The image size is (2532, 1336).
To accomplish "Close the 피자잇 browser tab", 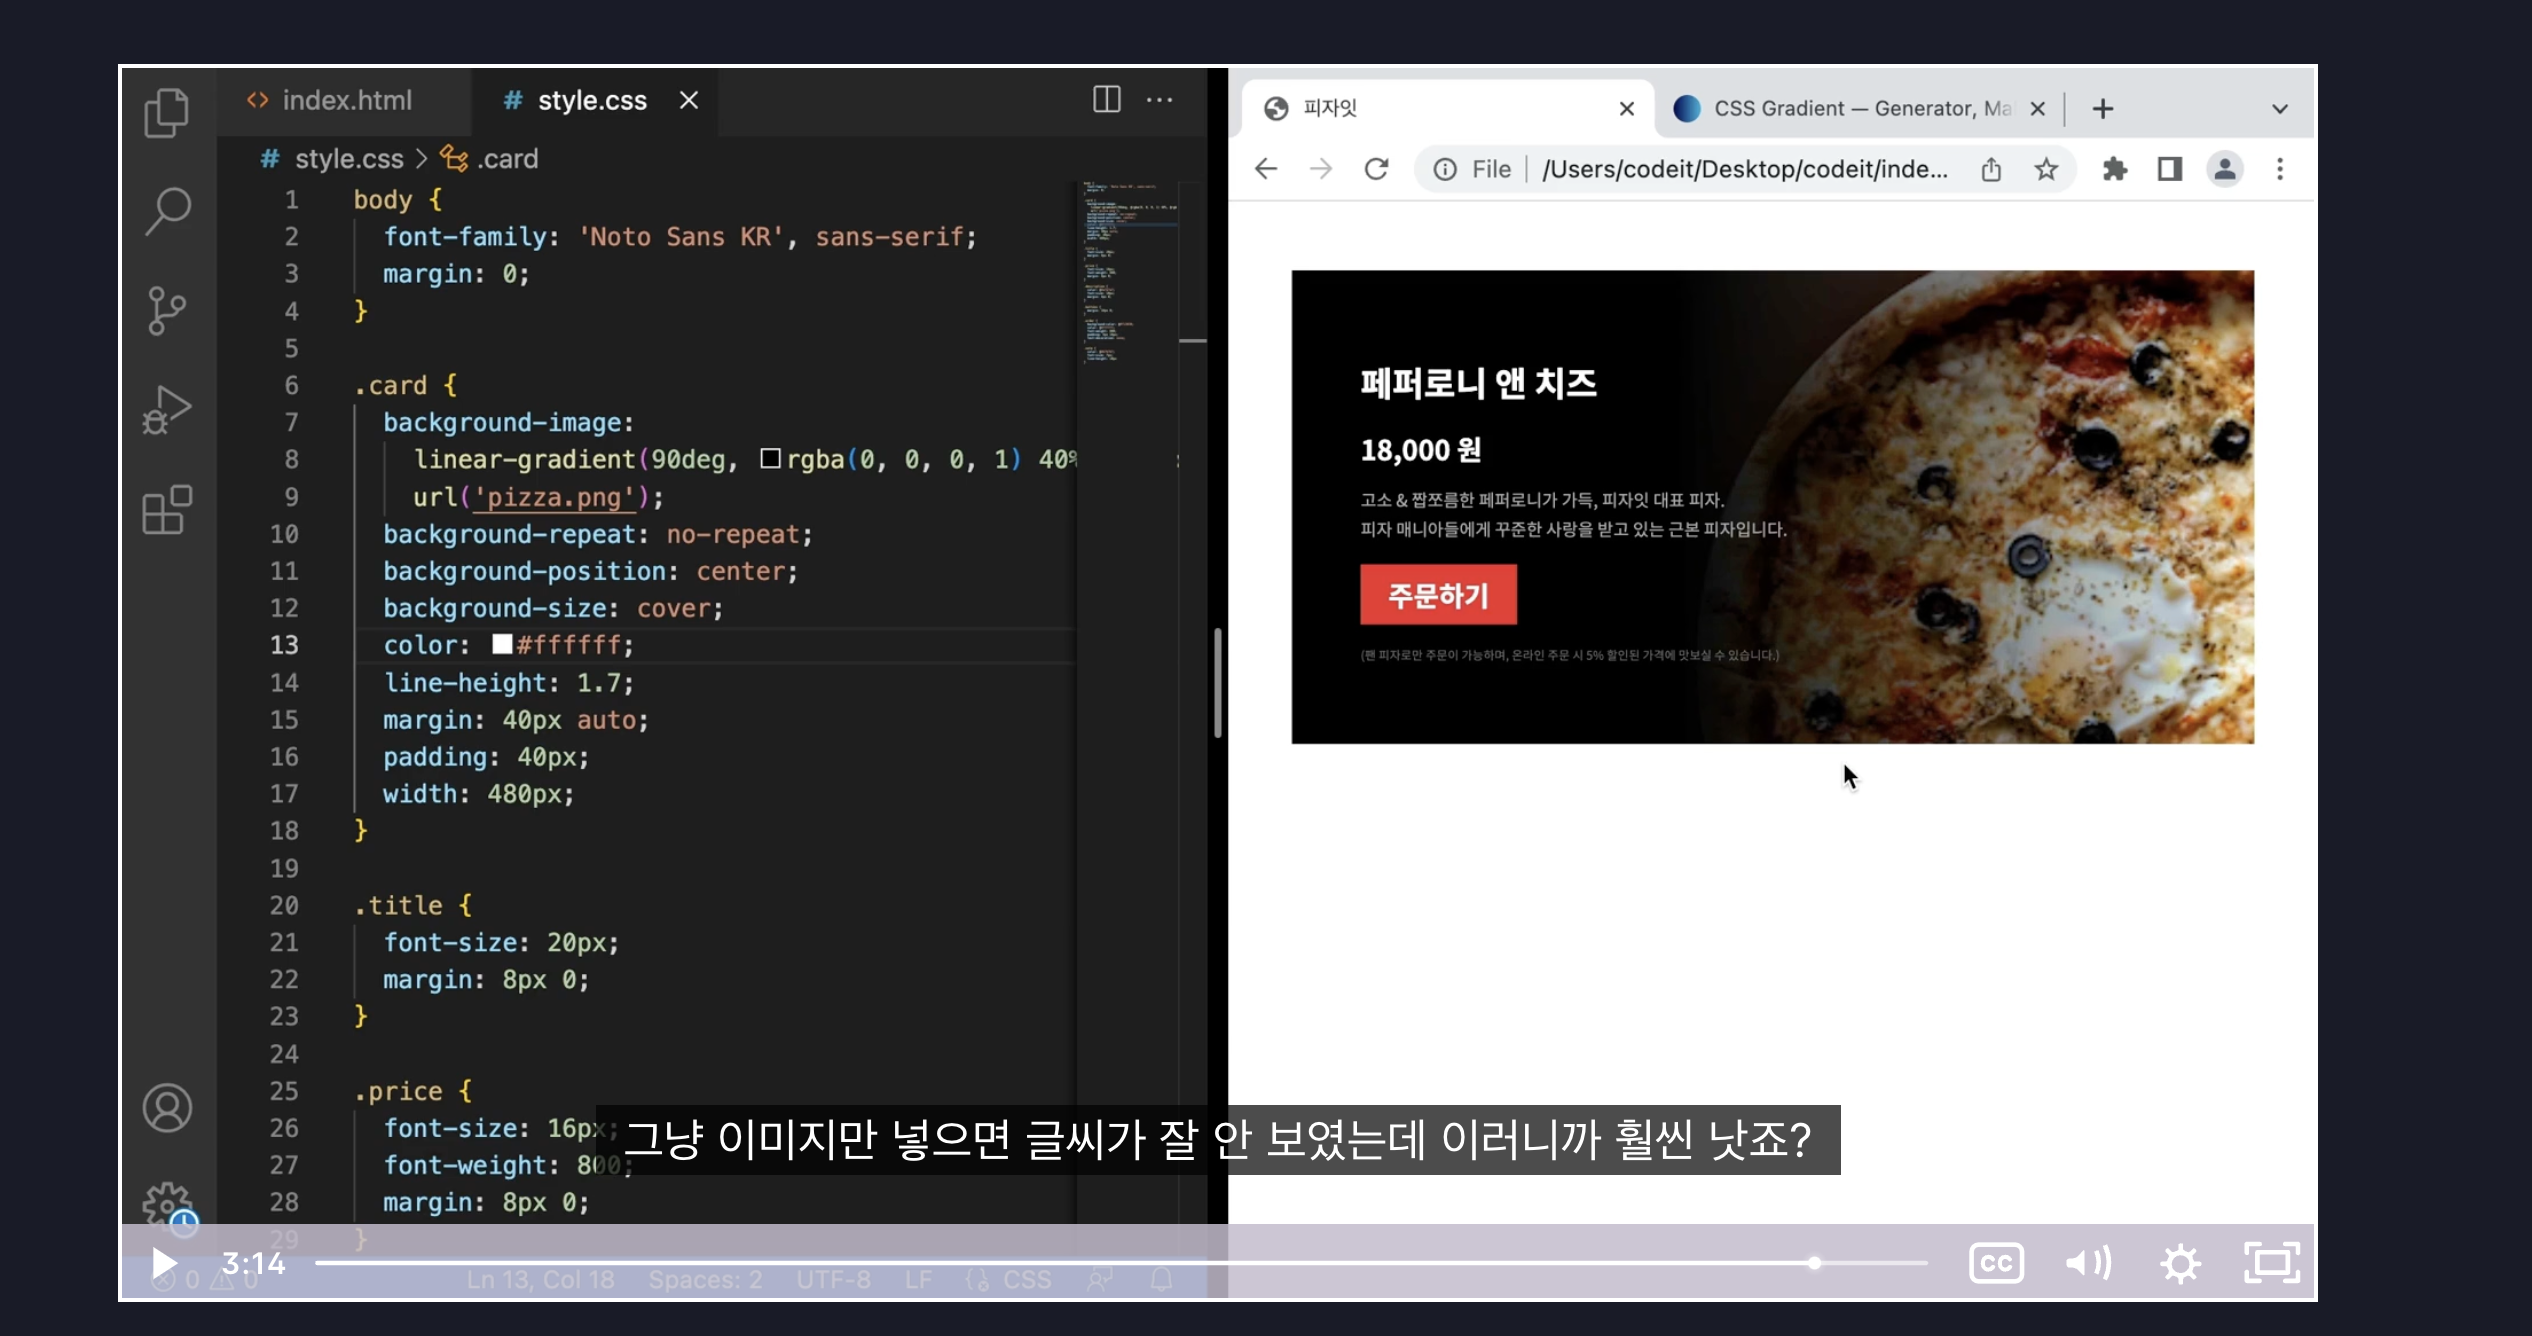I will point(1627,109).
